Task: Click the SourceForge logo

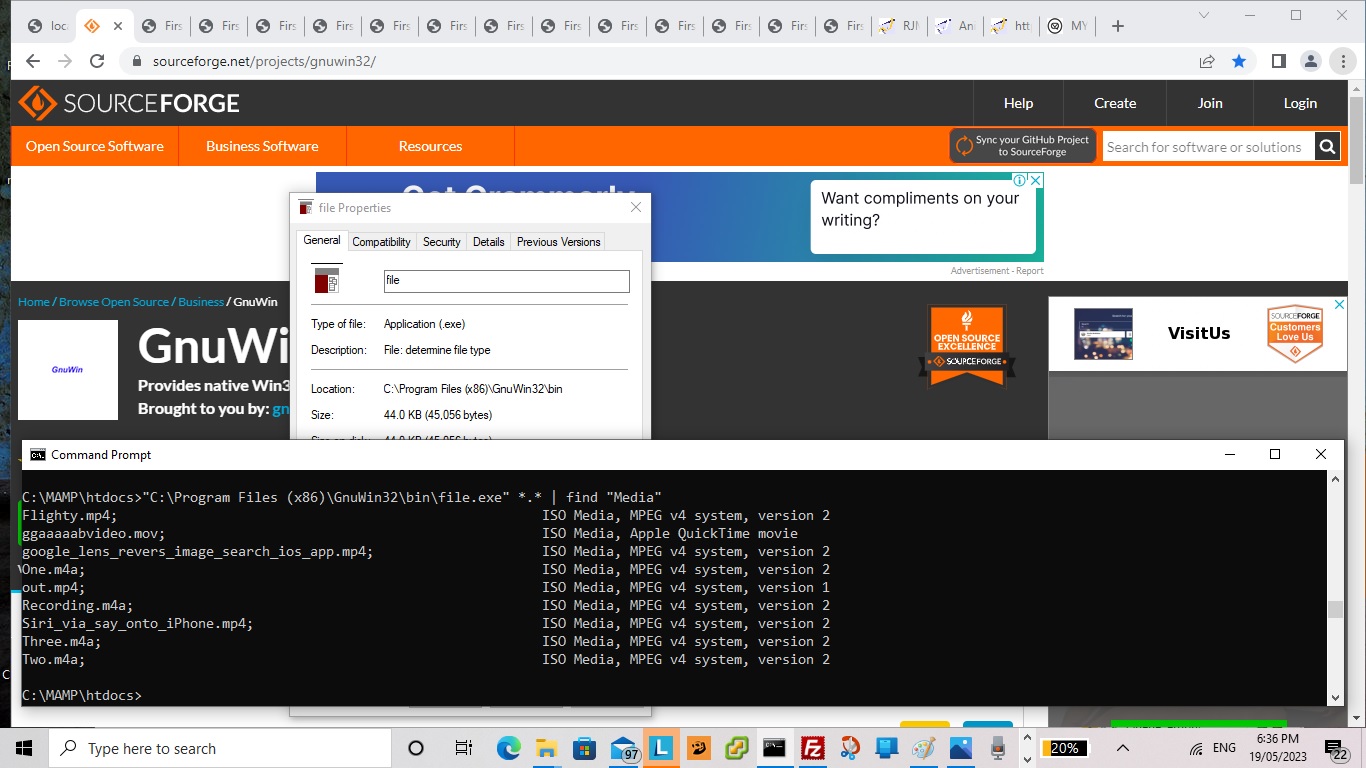Action: tap(130, 103)
